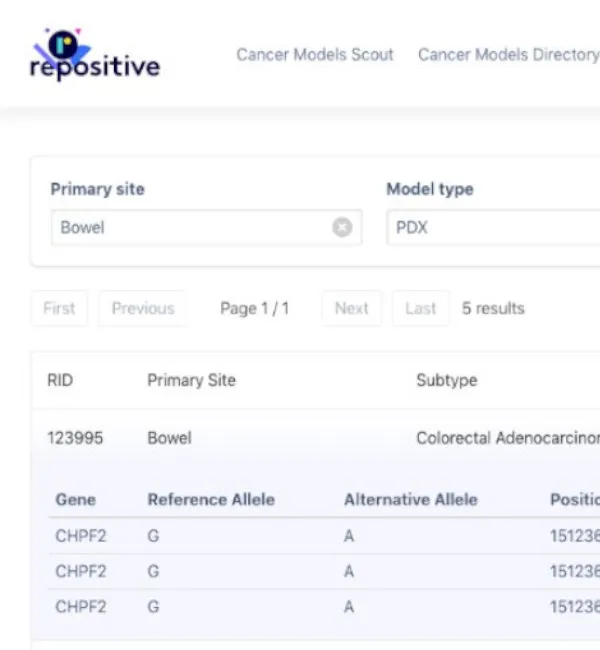
Task: Clear the Bowel primary site filter
Action: coord(342,228)
